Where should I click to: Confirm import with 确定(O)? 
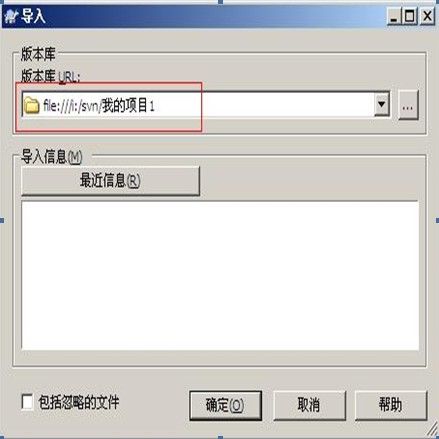225,405
